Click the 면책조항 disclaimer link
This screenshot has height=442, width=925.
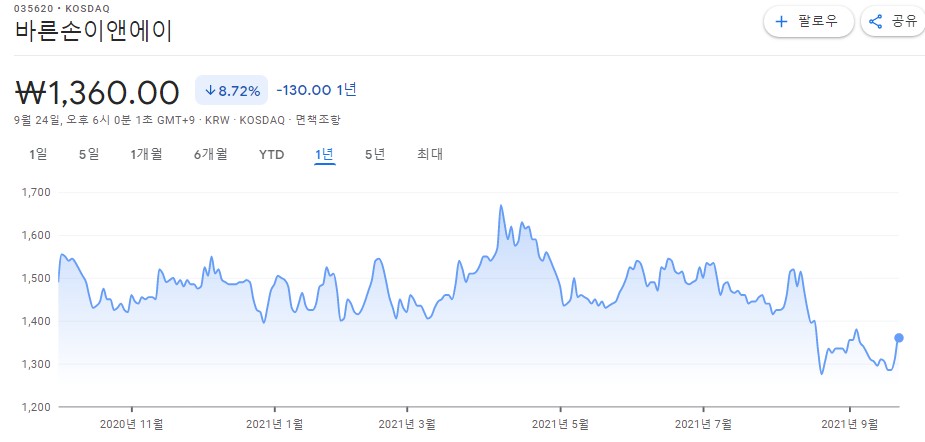[x=318, y=120]
